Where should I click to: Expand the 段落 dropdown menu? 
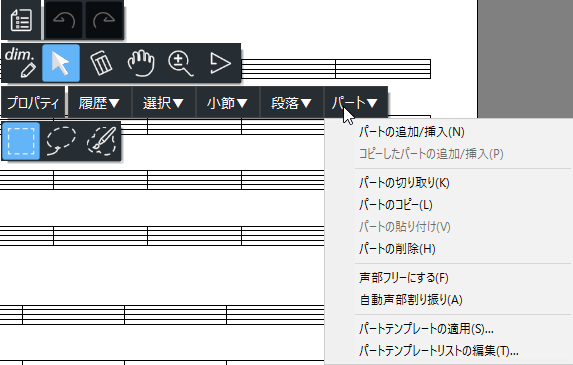(291, 103)
